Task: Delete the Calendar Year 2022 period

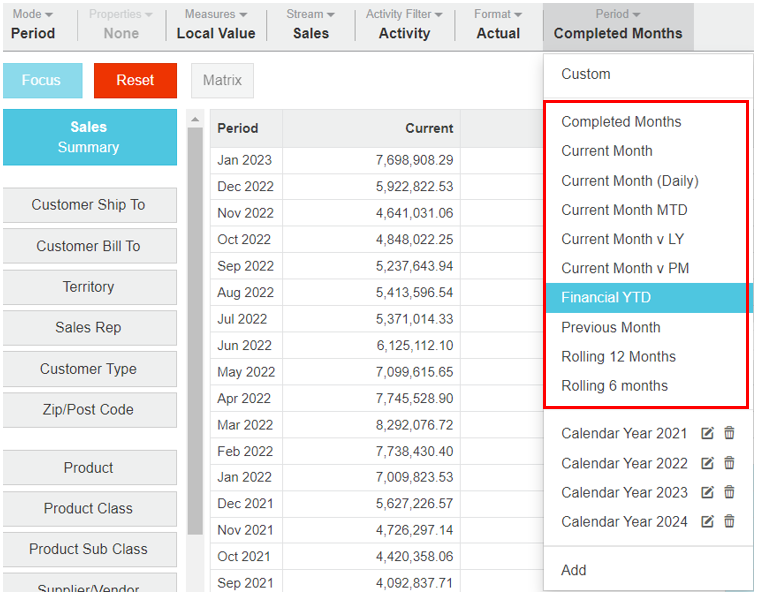Action: click(x=729, y=463)
